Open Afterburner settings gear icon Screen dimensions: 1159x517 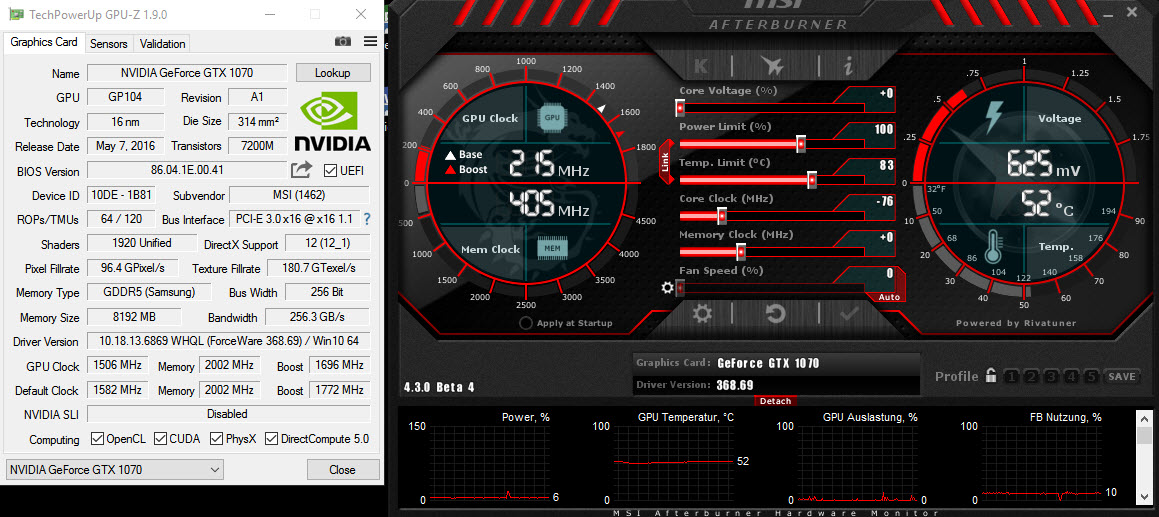pyautogui.click(x=701, y=314)
